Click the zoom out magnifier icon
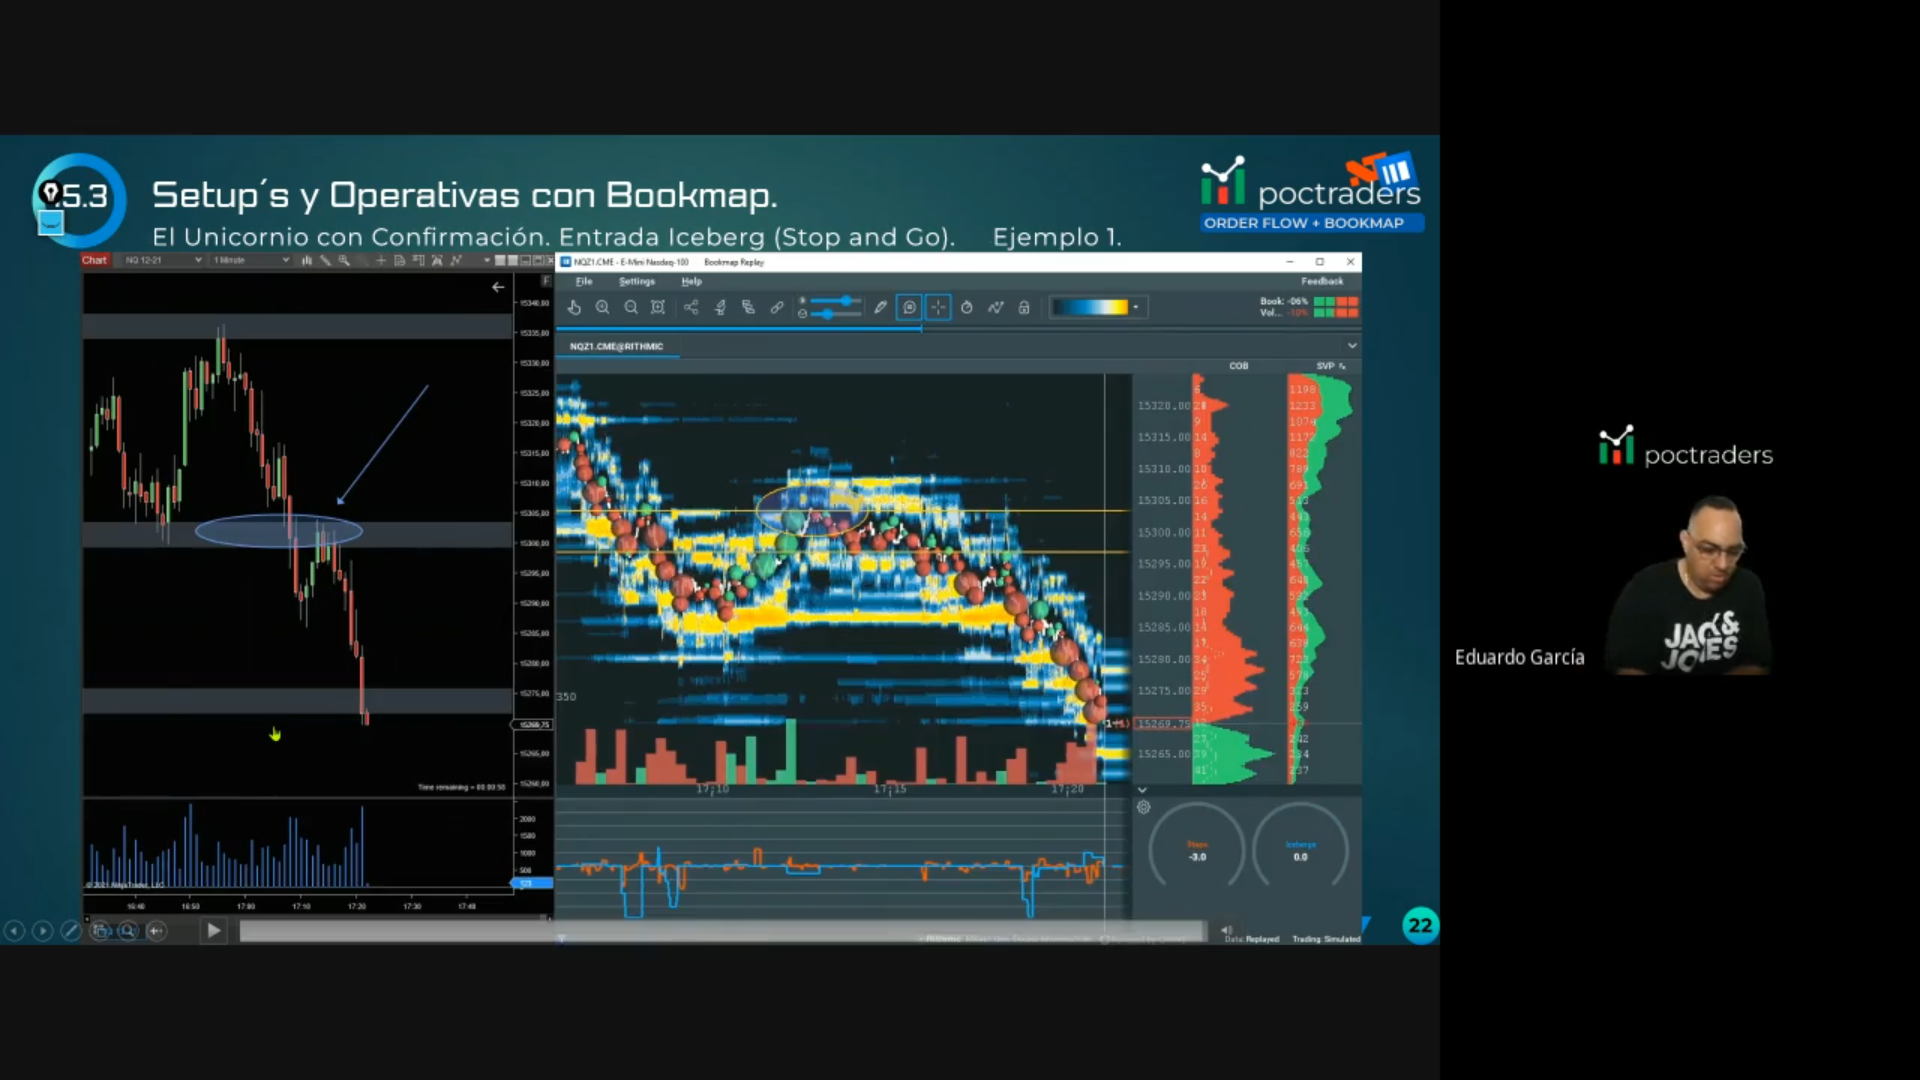Image resolution: width=1920 pixels, height=1080 pixels. (x=631, y=308)
